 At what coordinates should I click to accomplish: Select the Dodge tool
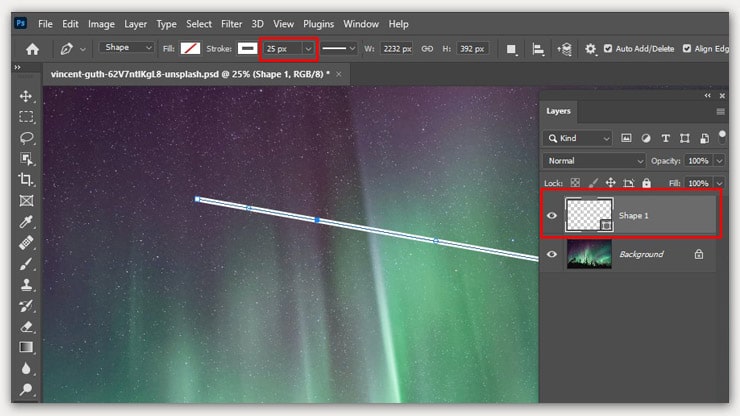pos(26,390)
